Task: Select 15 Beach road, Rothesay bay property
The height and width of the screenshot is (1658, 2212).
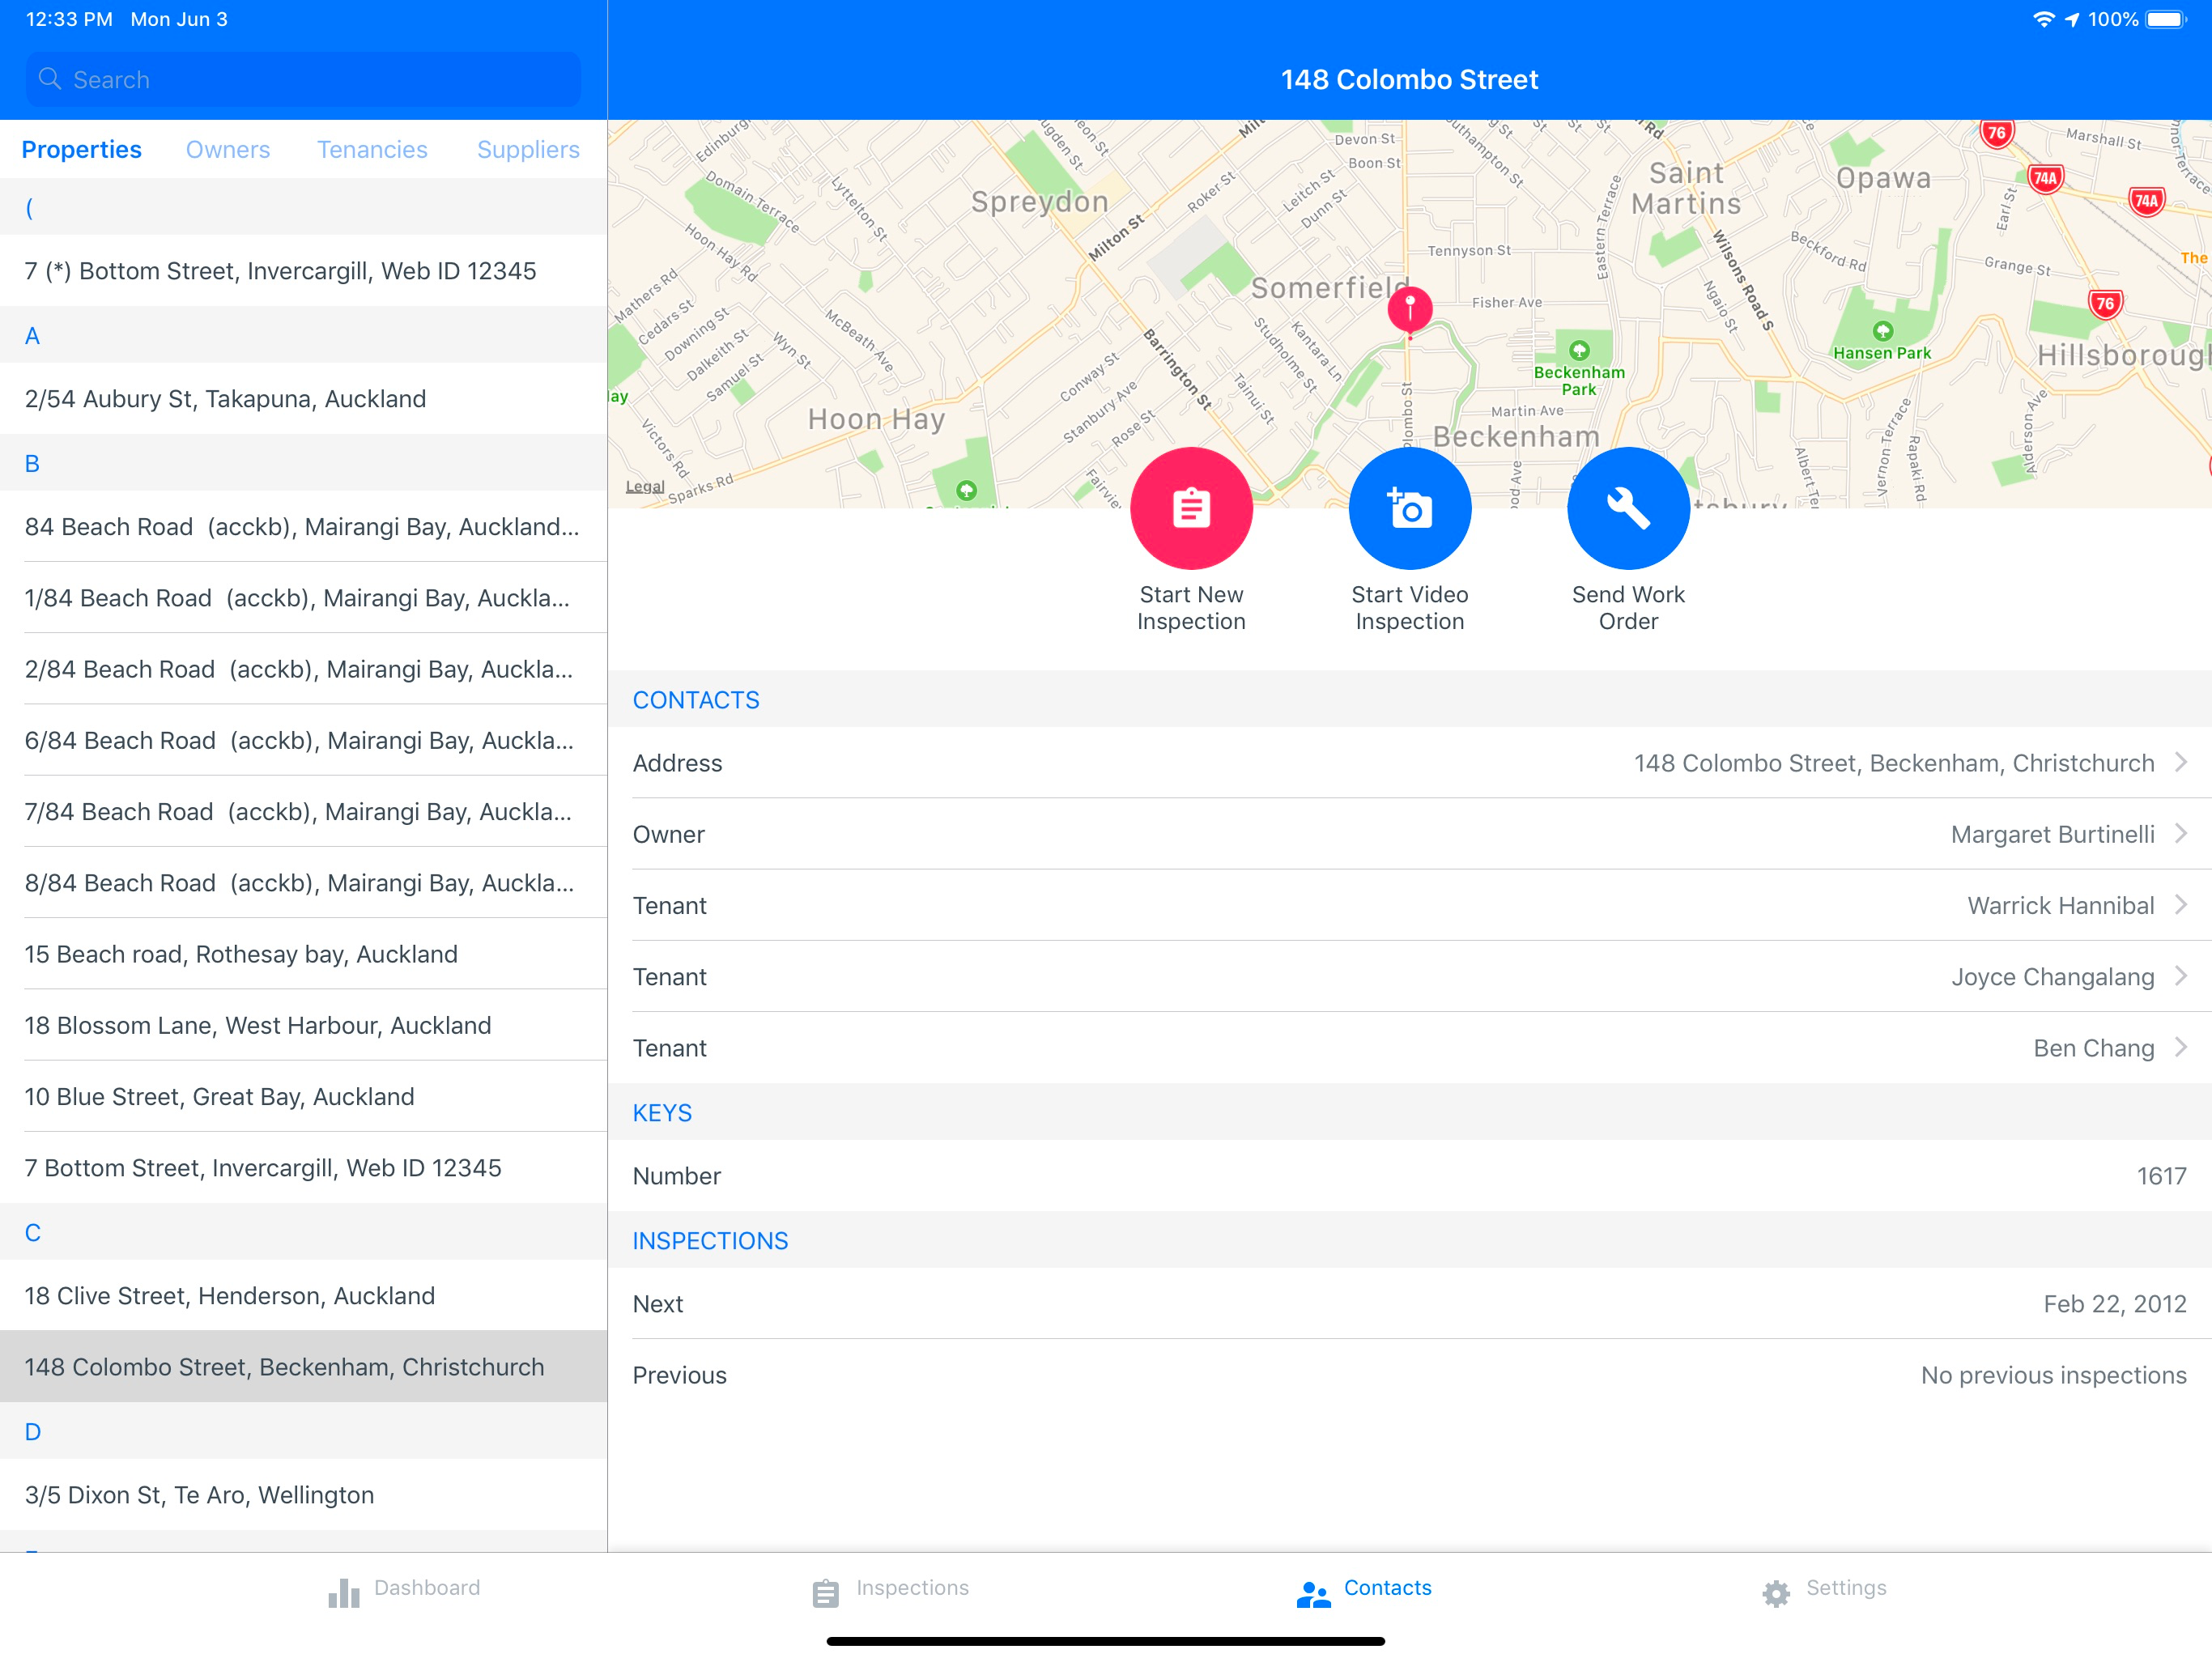Action: (303, 953)
